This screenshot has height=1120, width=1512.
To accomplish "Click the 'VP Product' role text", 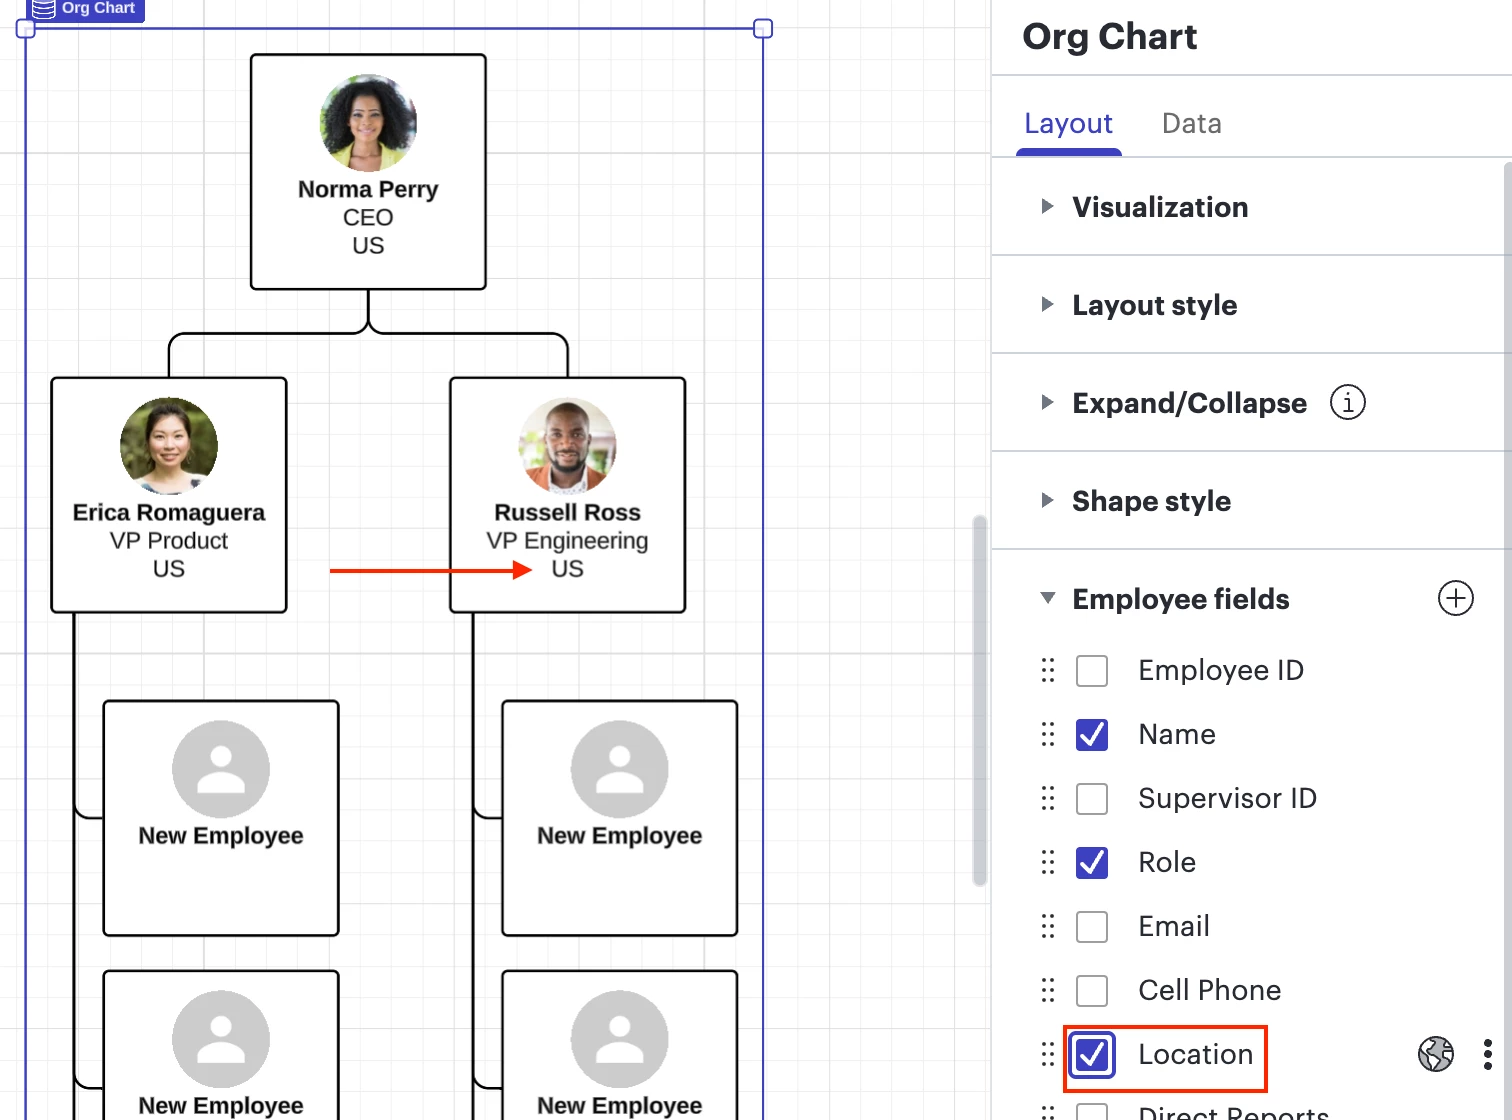I will pos(169,540).
